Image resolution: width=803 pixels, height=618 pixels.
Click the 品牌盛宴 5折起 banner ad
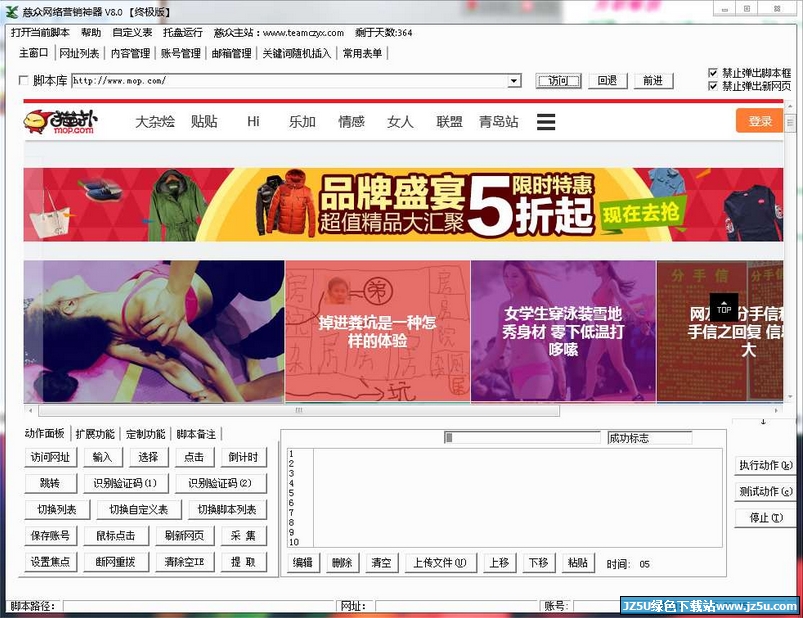(403, 204)
